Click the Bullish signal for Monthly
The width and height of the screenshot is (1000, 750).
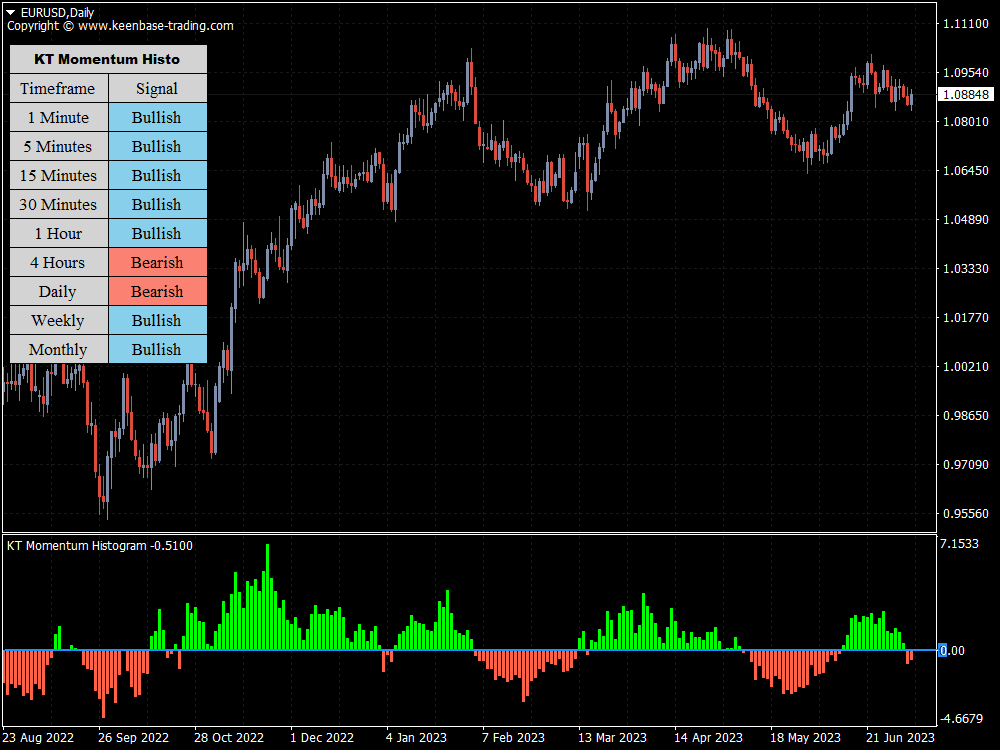157,349
